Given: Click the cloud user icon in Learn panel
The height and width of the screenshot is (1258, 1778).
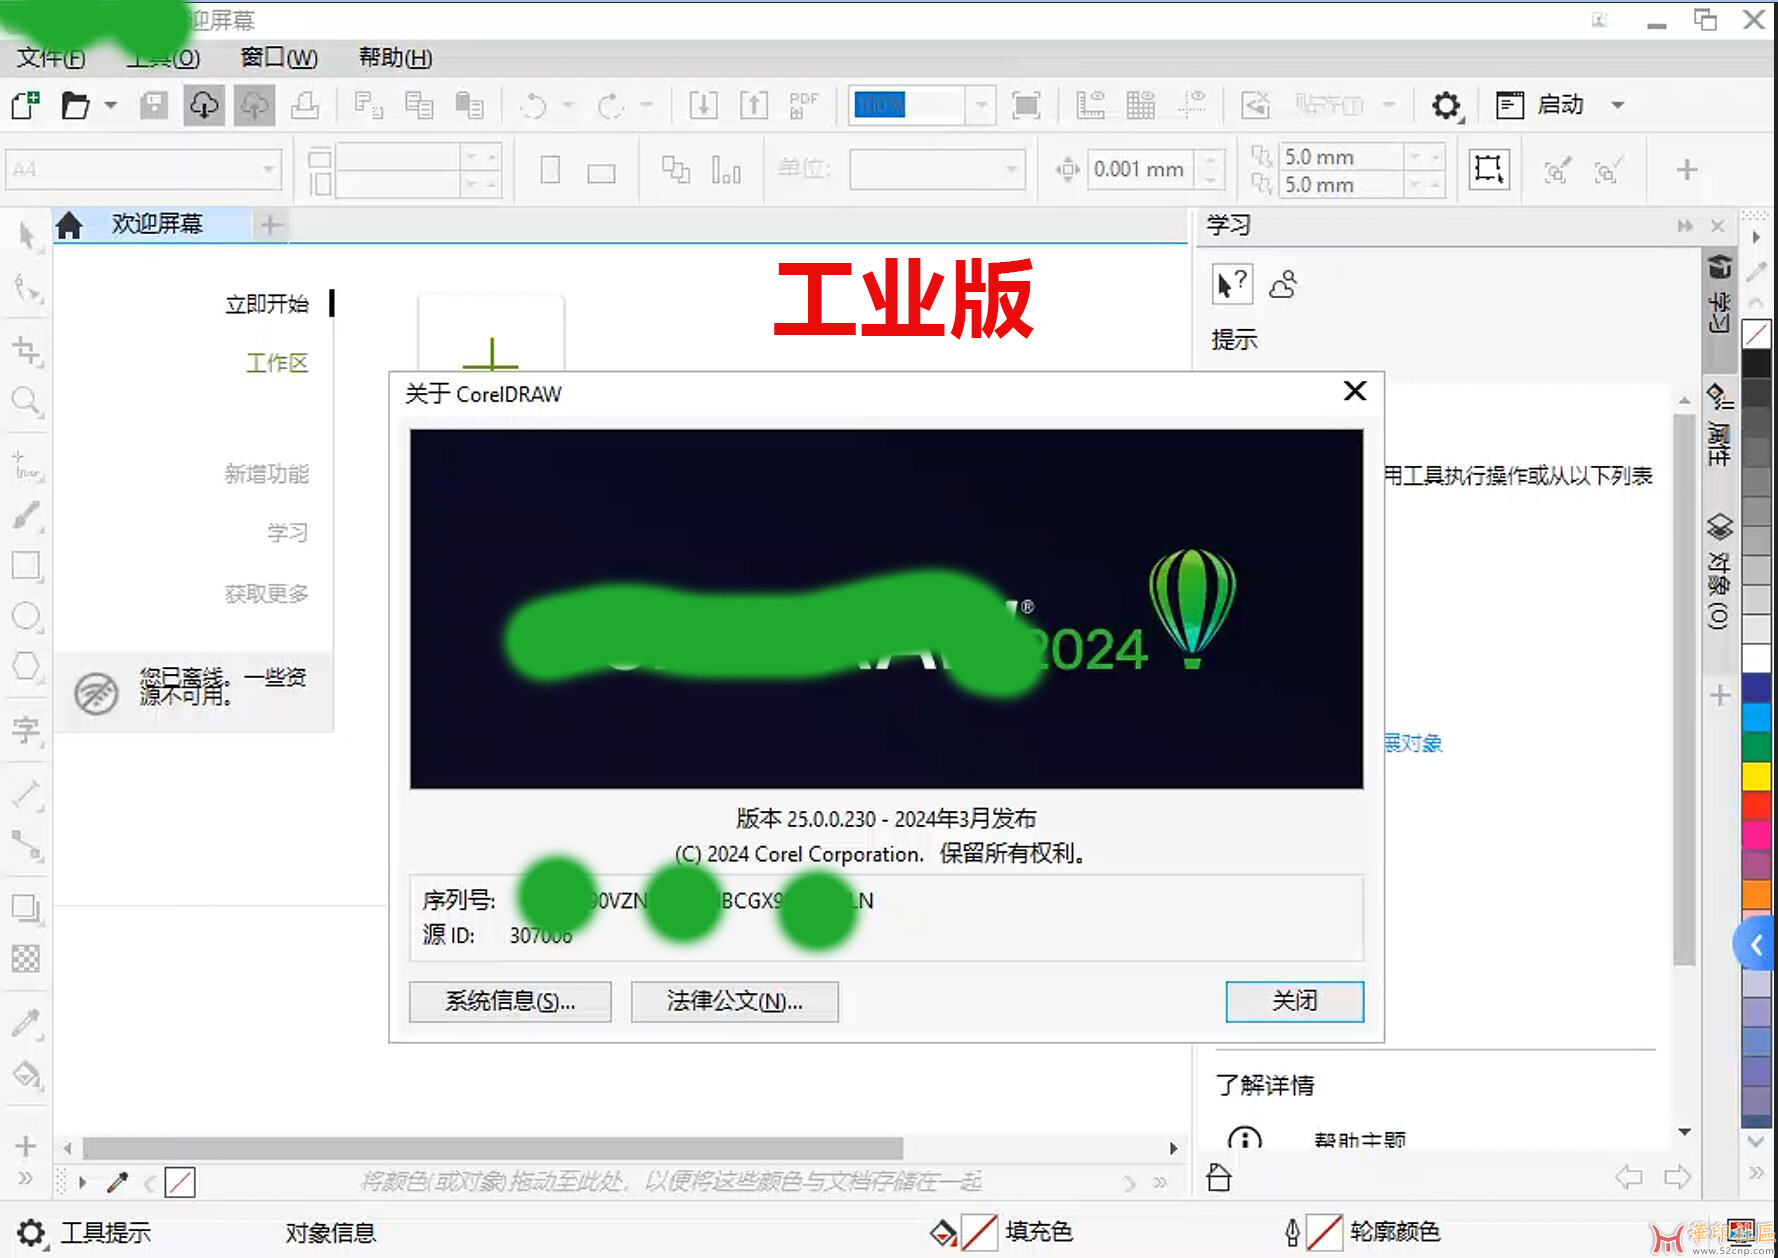Looking at the screenshot, I should coord(1283,285).
